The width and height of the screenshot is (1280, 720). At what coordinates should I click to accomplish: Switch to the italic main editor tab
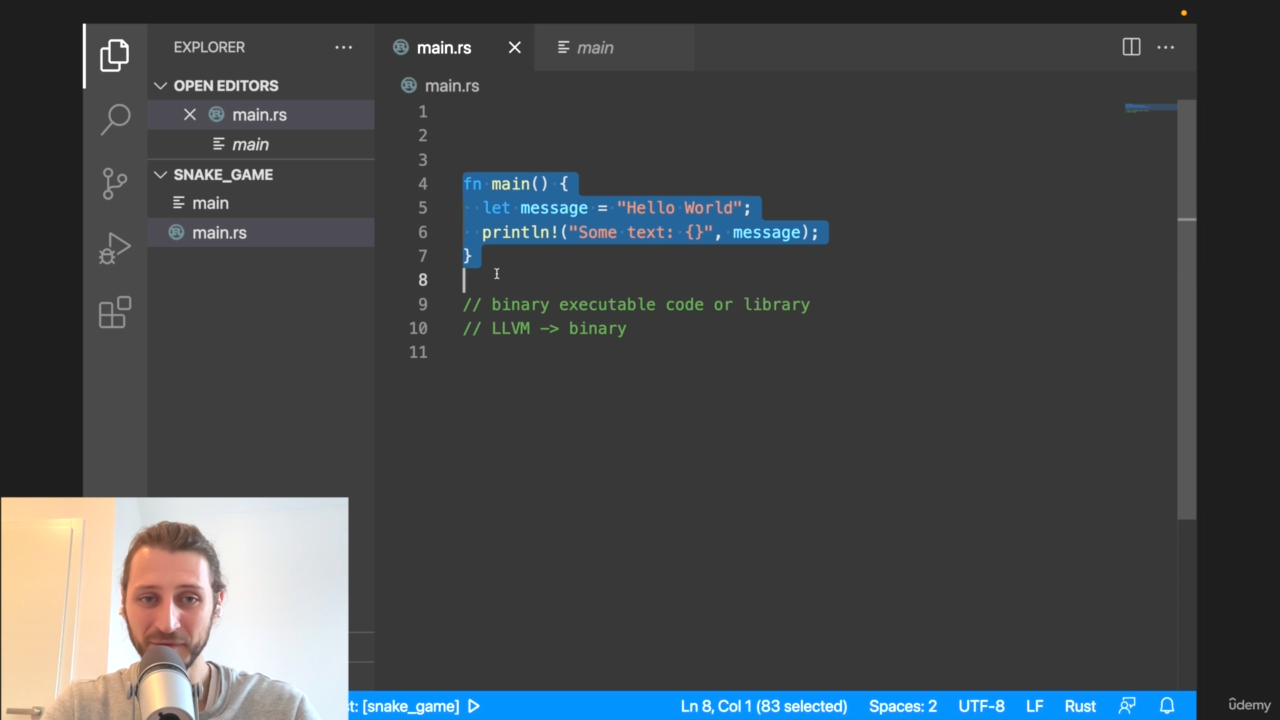tap(594, 48)
